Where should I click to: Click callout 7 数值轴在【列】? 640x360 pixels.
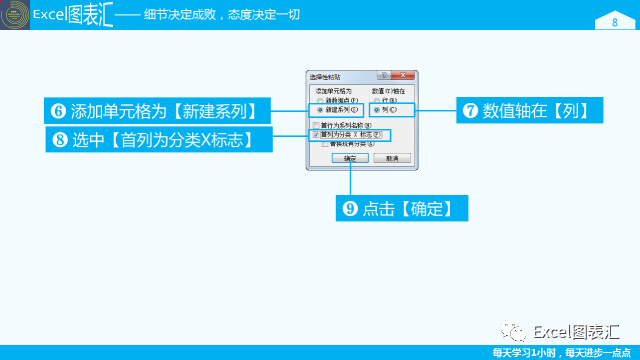click(529, 110)
